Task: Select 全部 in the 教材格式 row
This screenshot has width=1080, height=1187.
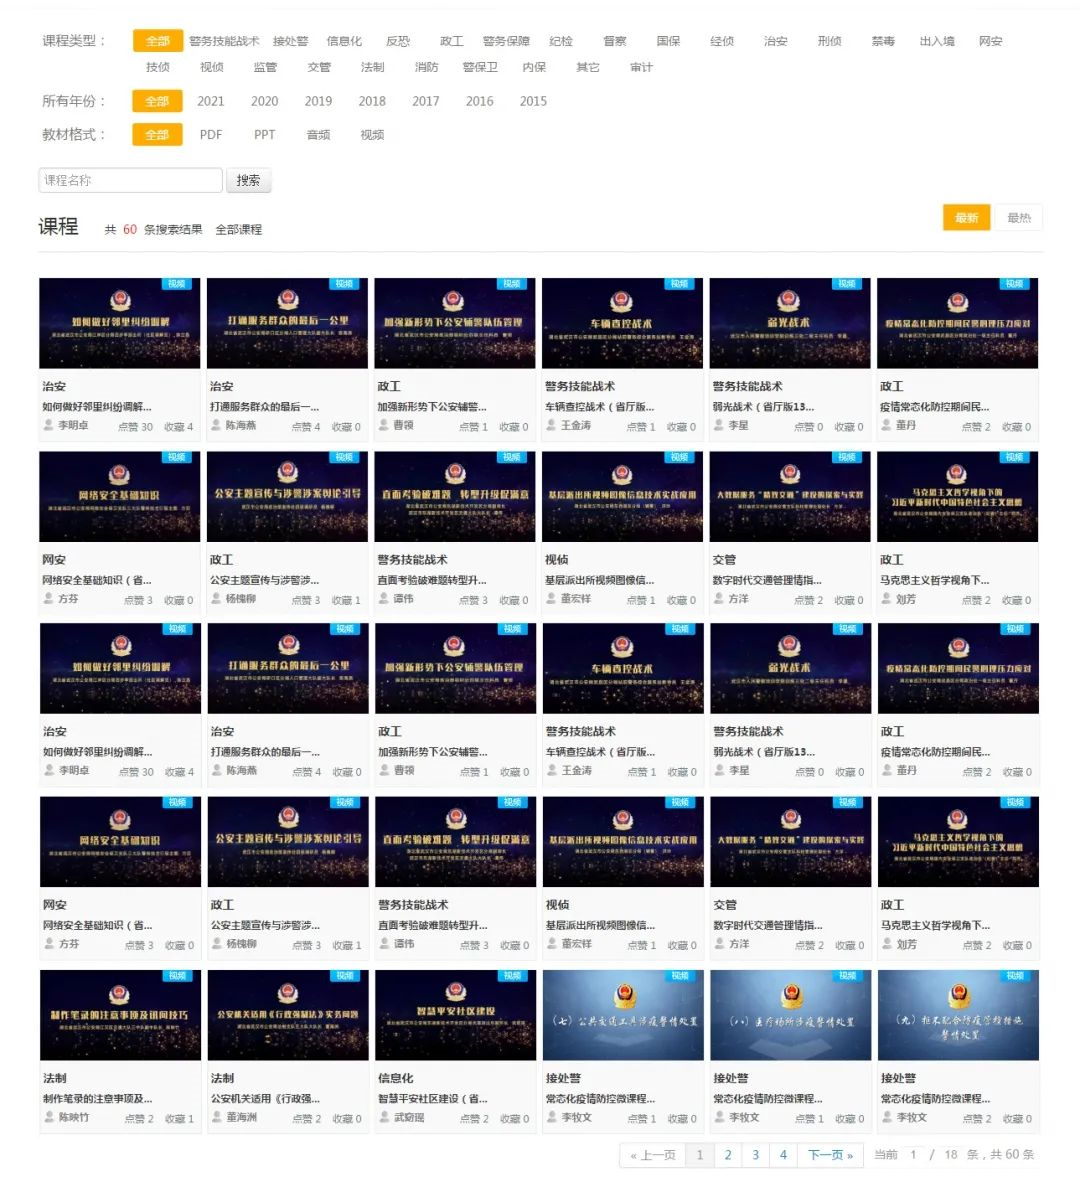Action: click(x=157, y=135)
